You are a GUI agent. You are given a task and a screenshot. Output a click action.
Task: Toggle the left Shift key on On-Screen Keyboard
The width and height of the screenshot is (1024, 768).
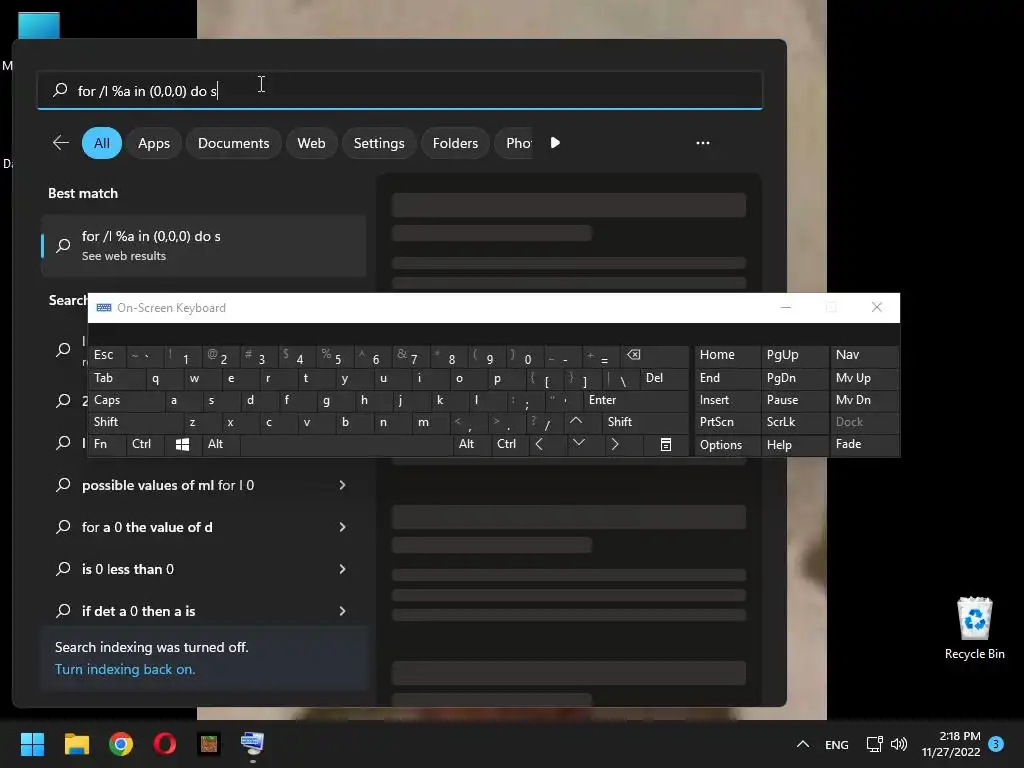click(135, 423)
